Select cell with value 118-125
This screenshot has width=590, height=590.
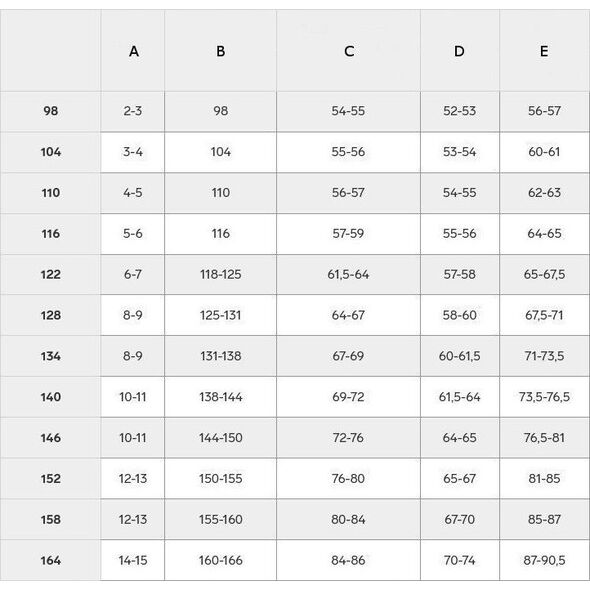220,274
